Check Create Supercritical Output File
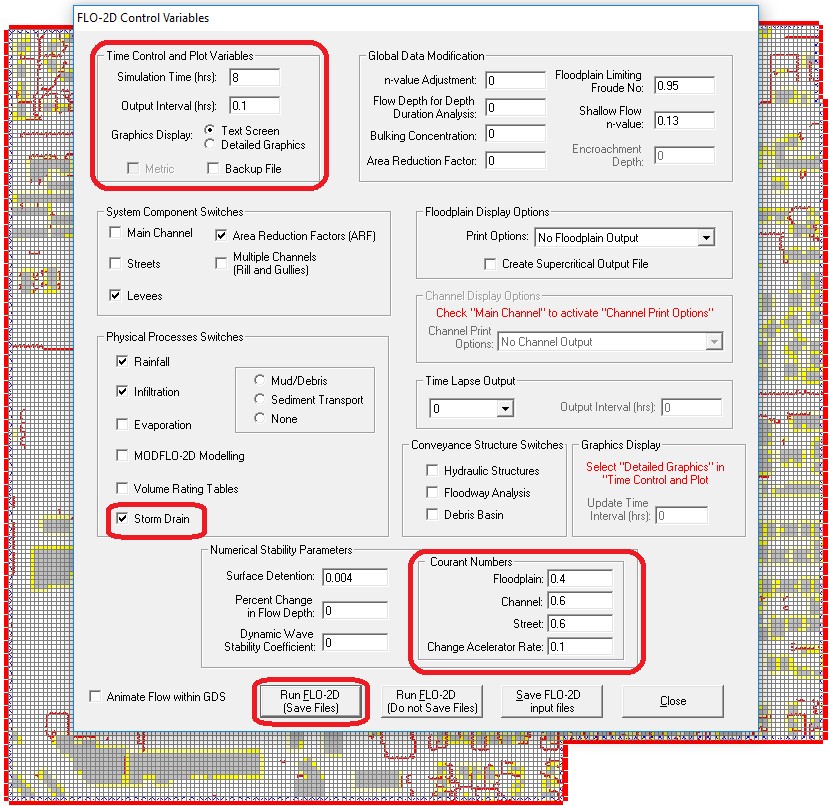 pos(490,264)
